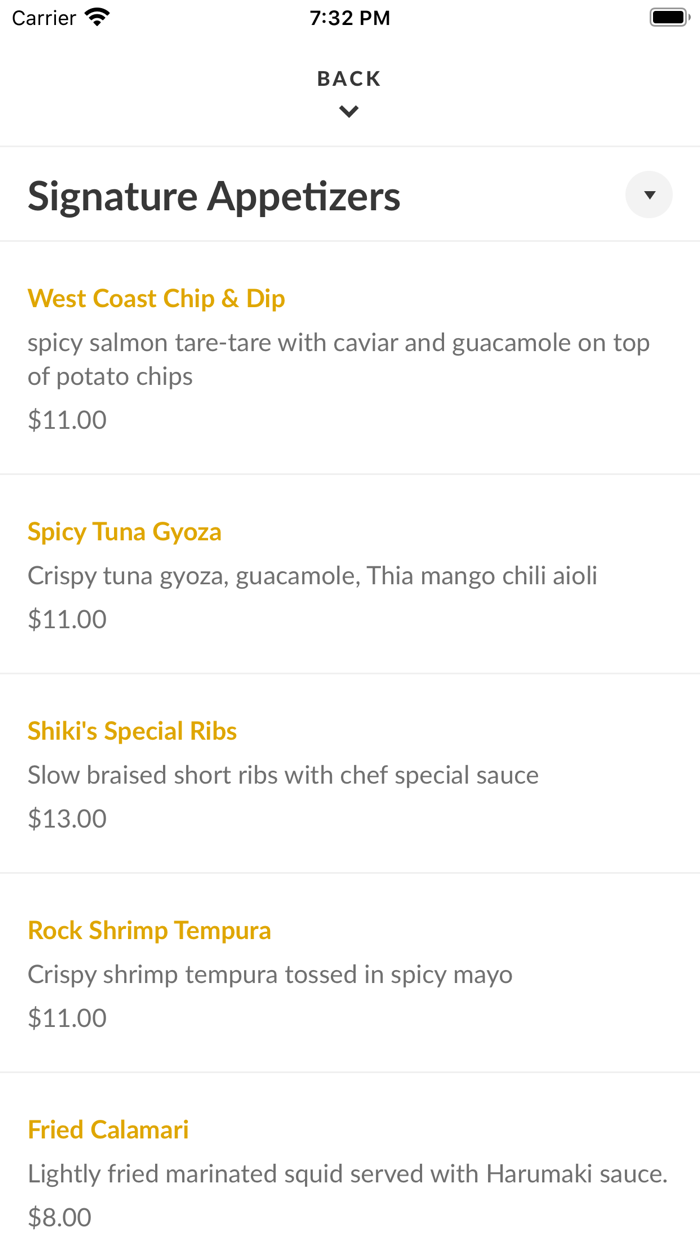Image resolution: width=700 pixels, height=1244 pixels.
Task: Open Spicy Tuna Gyoza item
Action: [x=124, y=532]
